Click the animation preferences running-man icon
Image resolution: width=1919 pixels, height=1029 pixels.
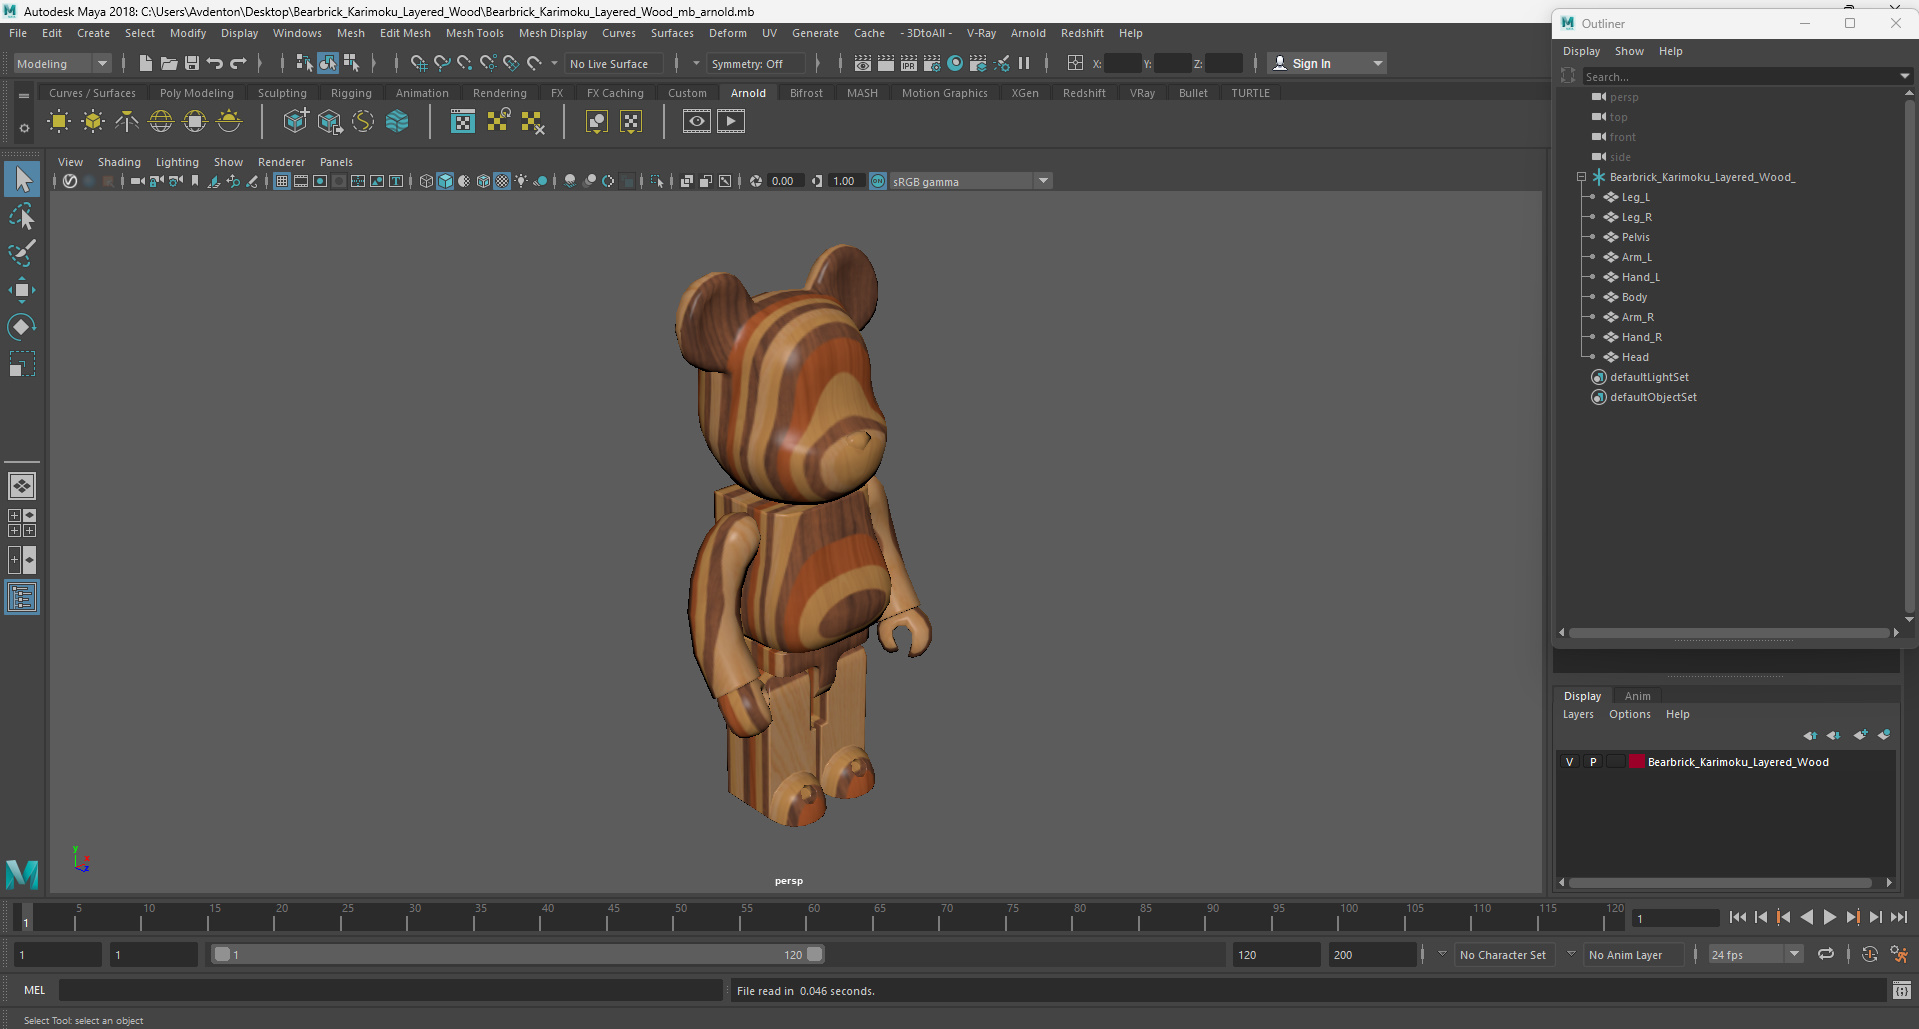coord(1899,955)
